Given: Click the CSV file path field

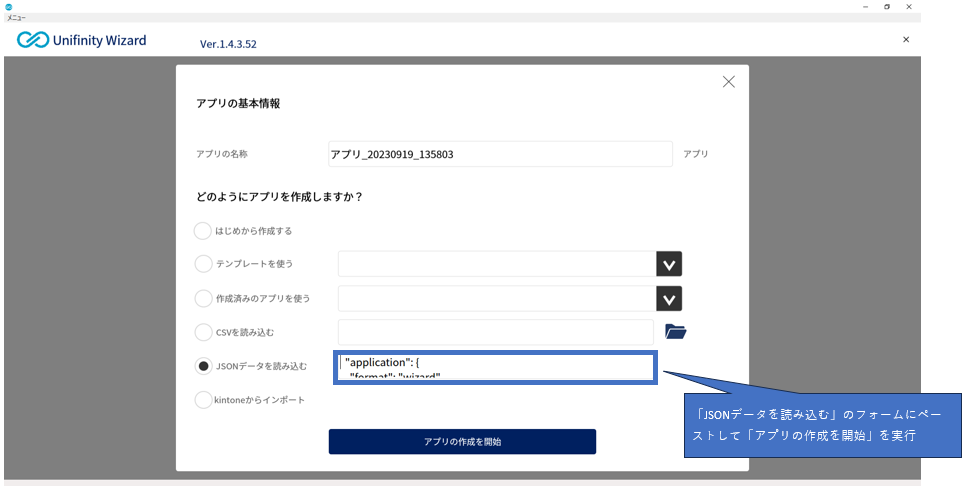Looking at the screenshot, I should click(x=496, y=332).
